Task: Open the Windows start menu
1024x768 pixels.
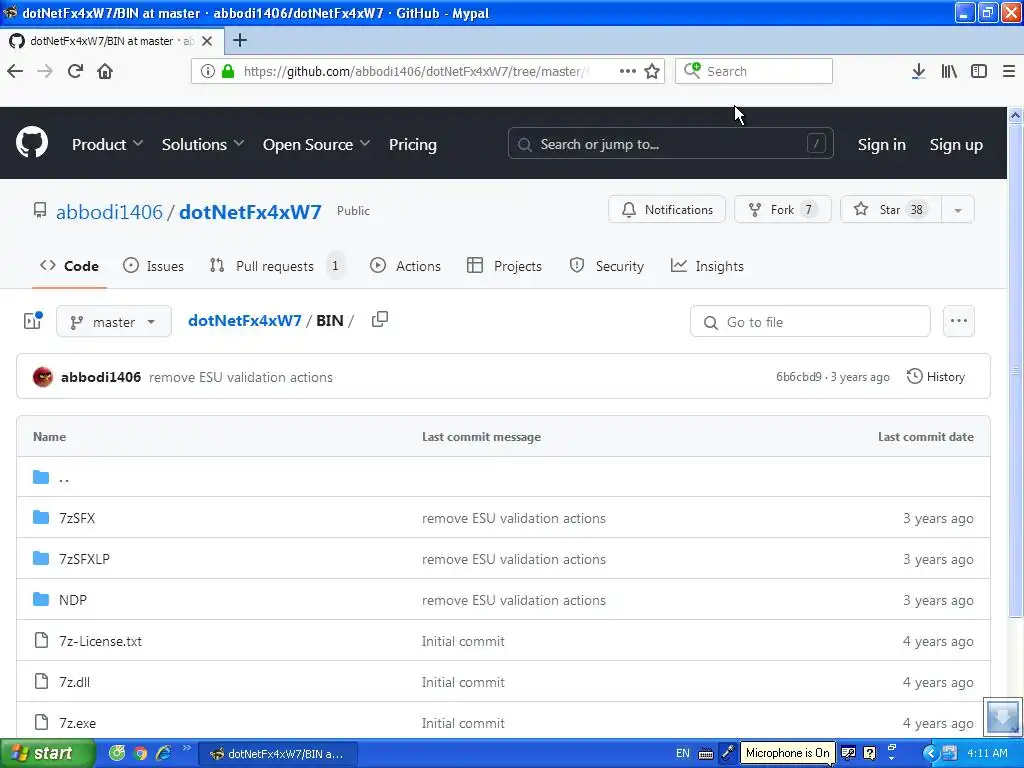Action: coord(47,753)
